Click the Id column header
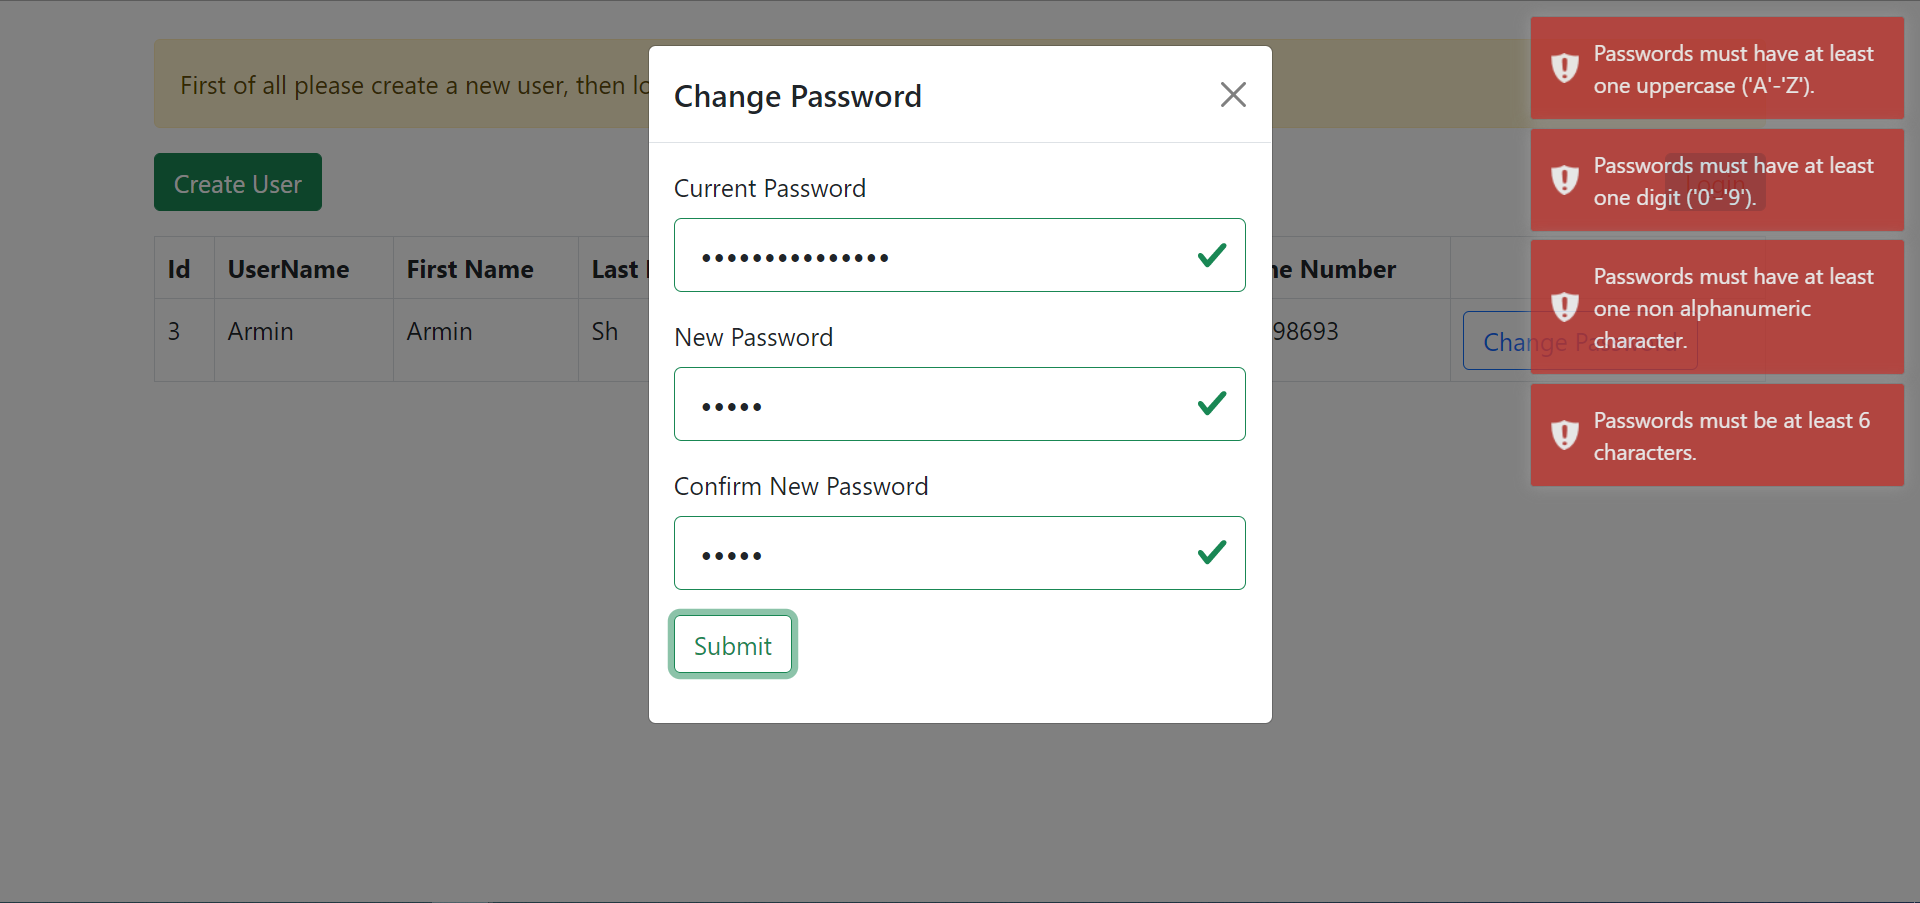1920x903 pixels. click(179, 269)
